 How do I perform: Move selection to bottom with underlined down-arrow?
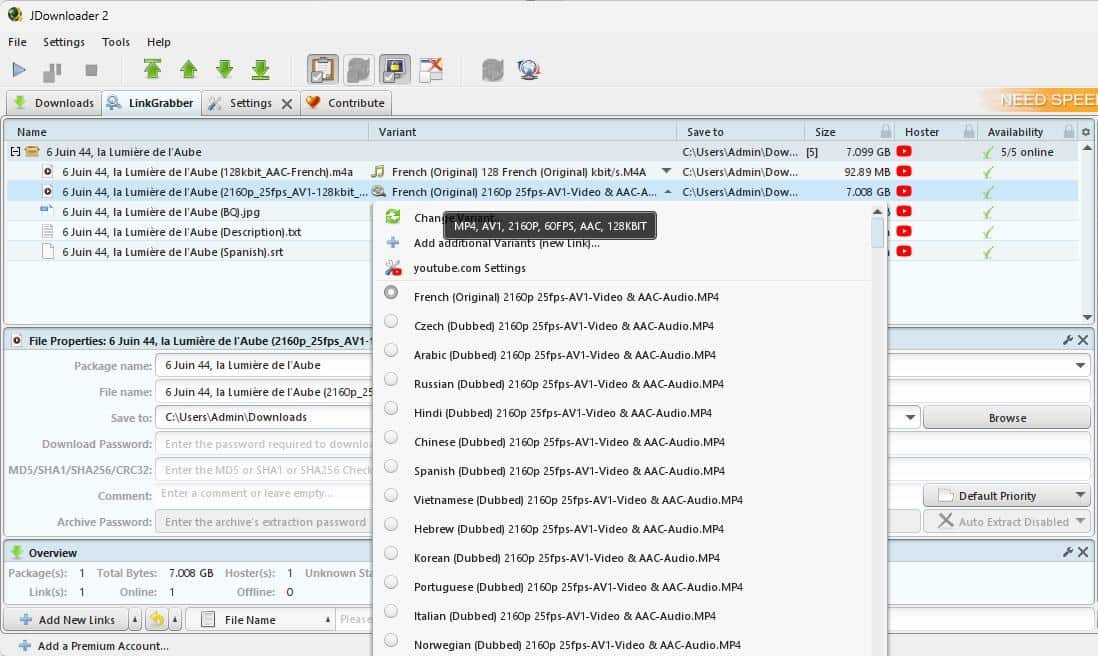pyautogui.click(x=260, y=69)
